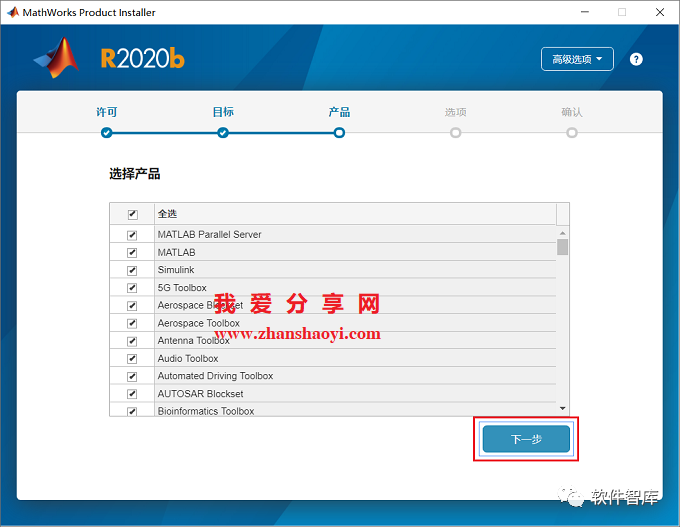Go to the 许可 step tab
The height and width of the screenshot is (527, 680).
pos(107,112)
